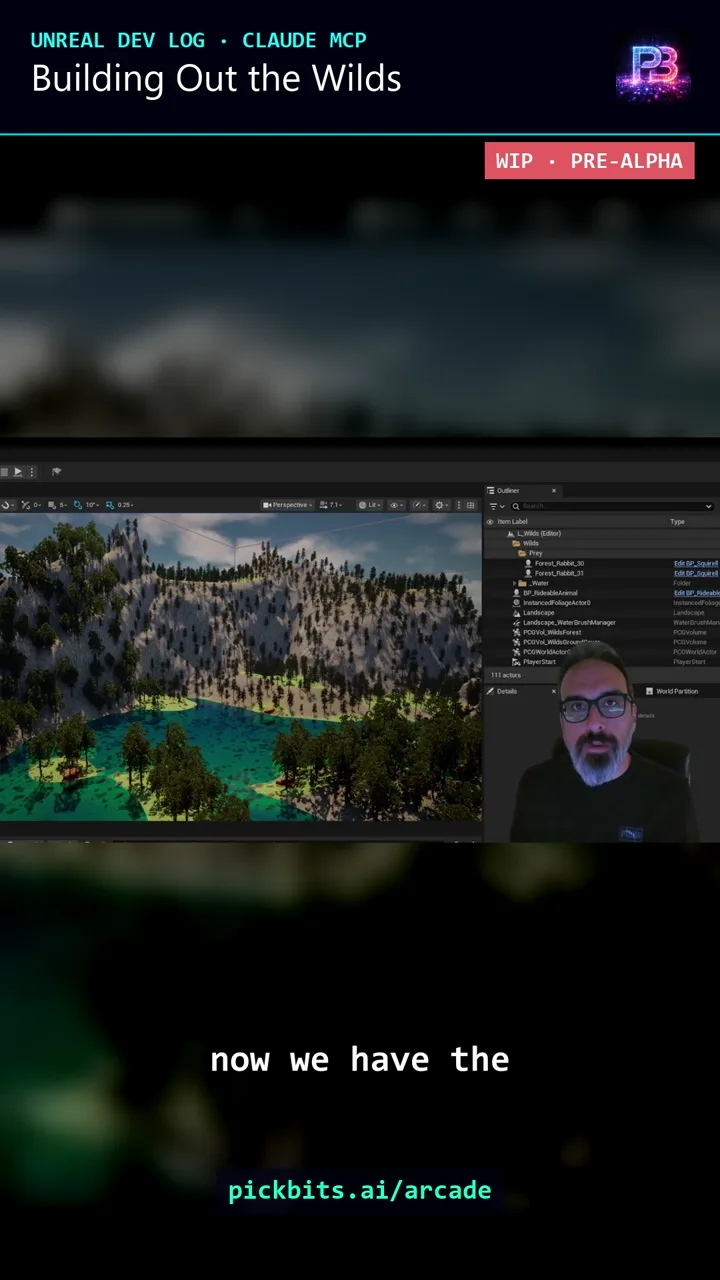Switch to the Outliner tab
This screenshot has height=1280, width=720.
point(508,490)
